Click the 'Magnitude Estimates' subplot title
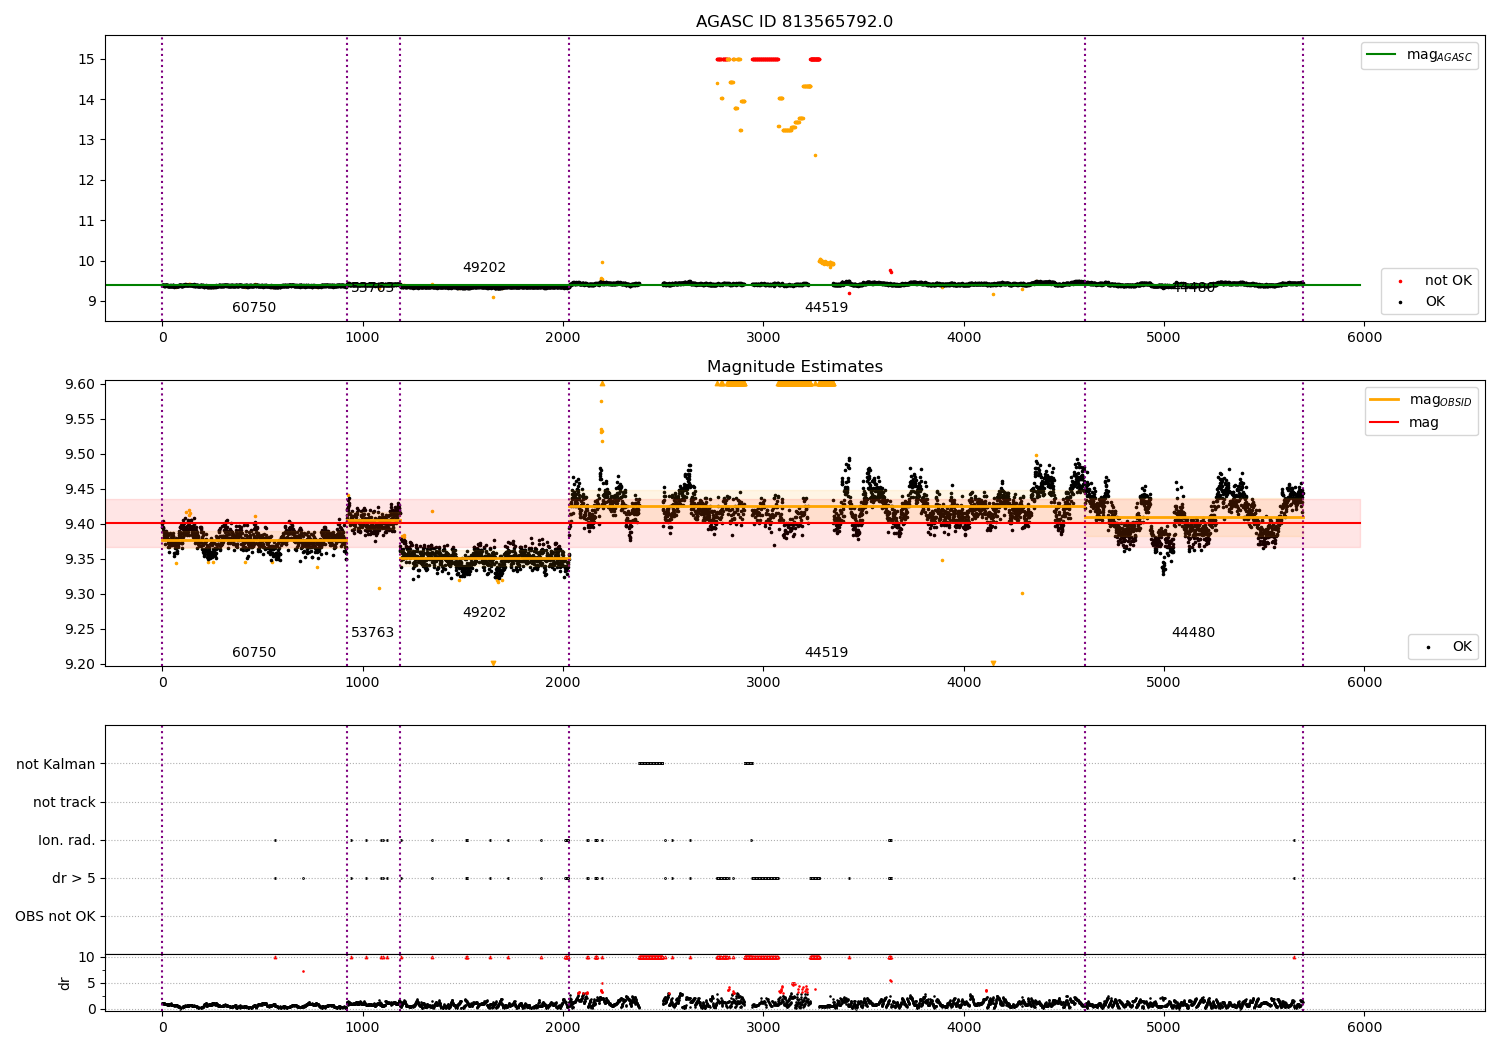The width and height of the screenshot is (1500, 1050). [x=794, y=367]
